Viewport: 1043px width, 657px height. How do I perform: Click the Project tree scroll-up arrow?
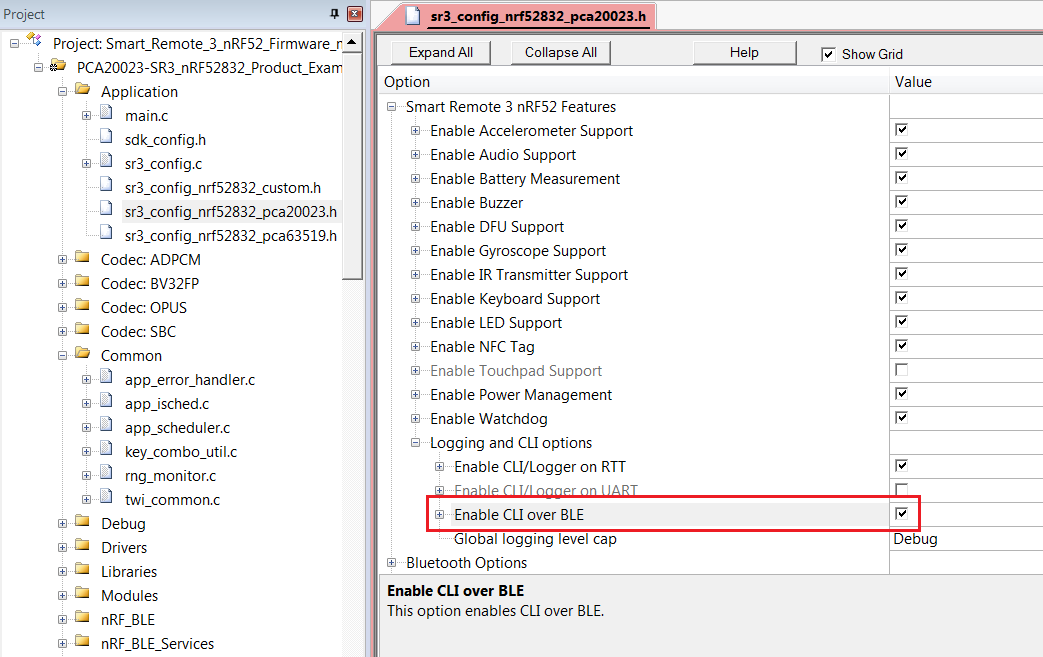click(352, 43)
